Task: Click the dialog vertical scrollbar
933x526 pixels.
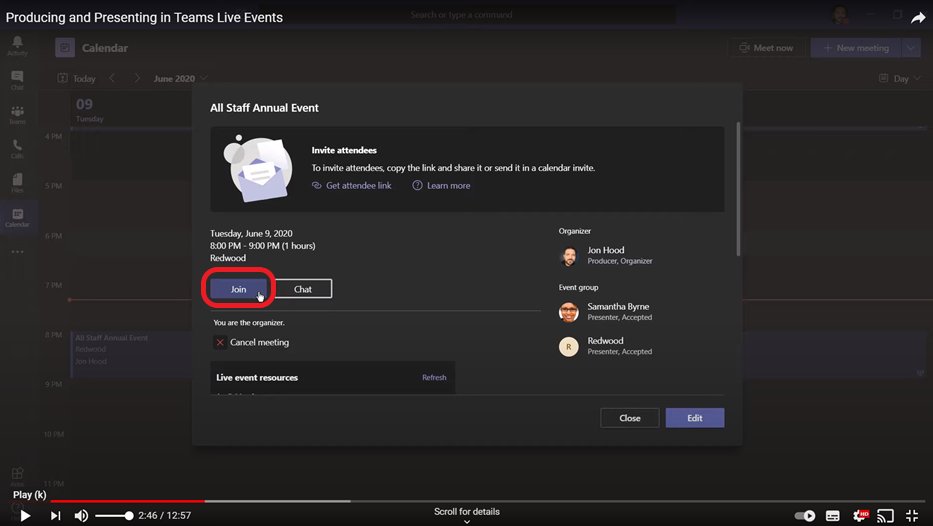Action: tap(738, 189)
